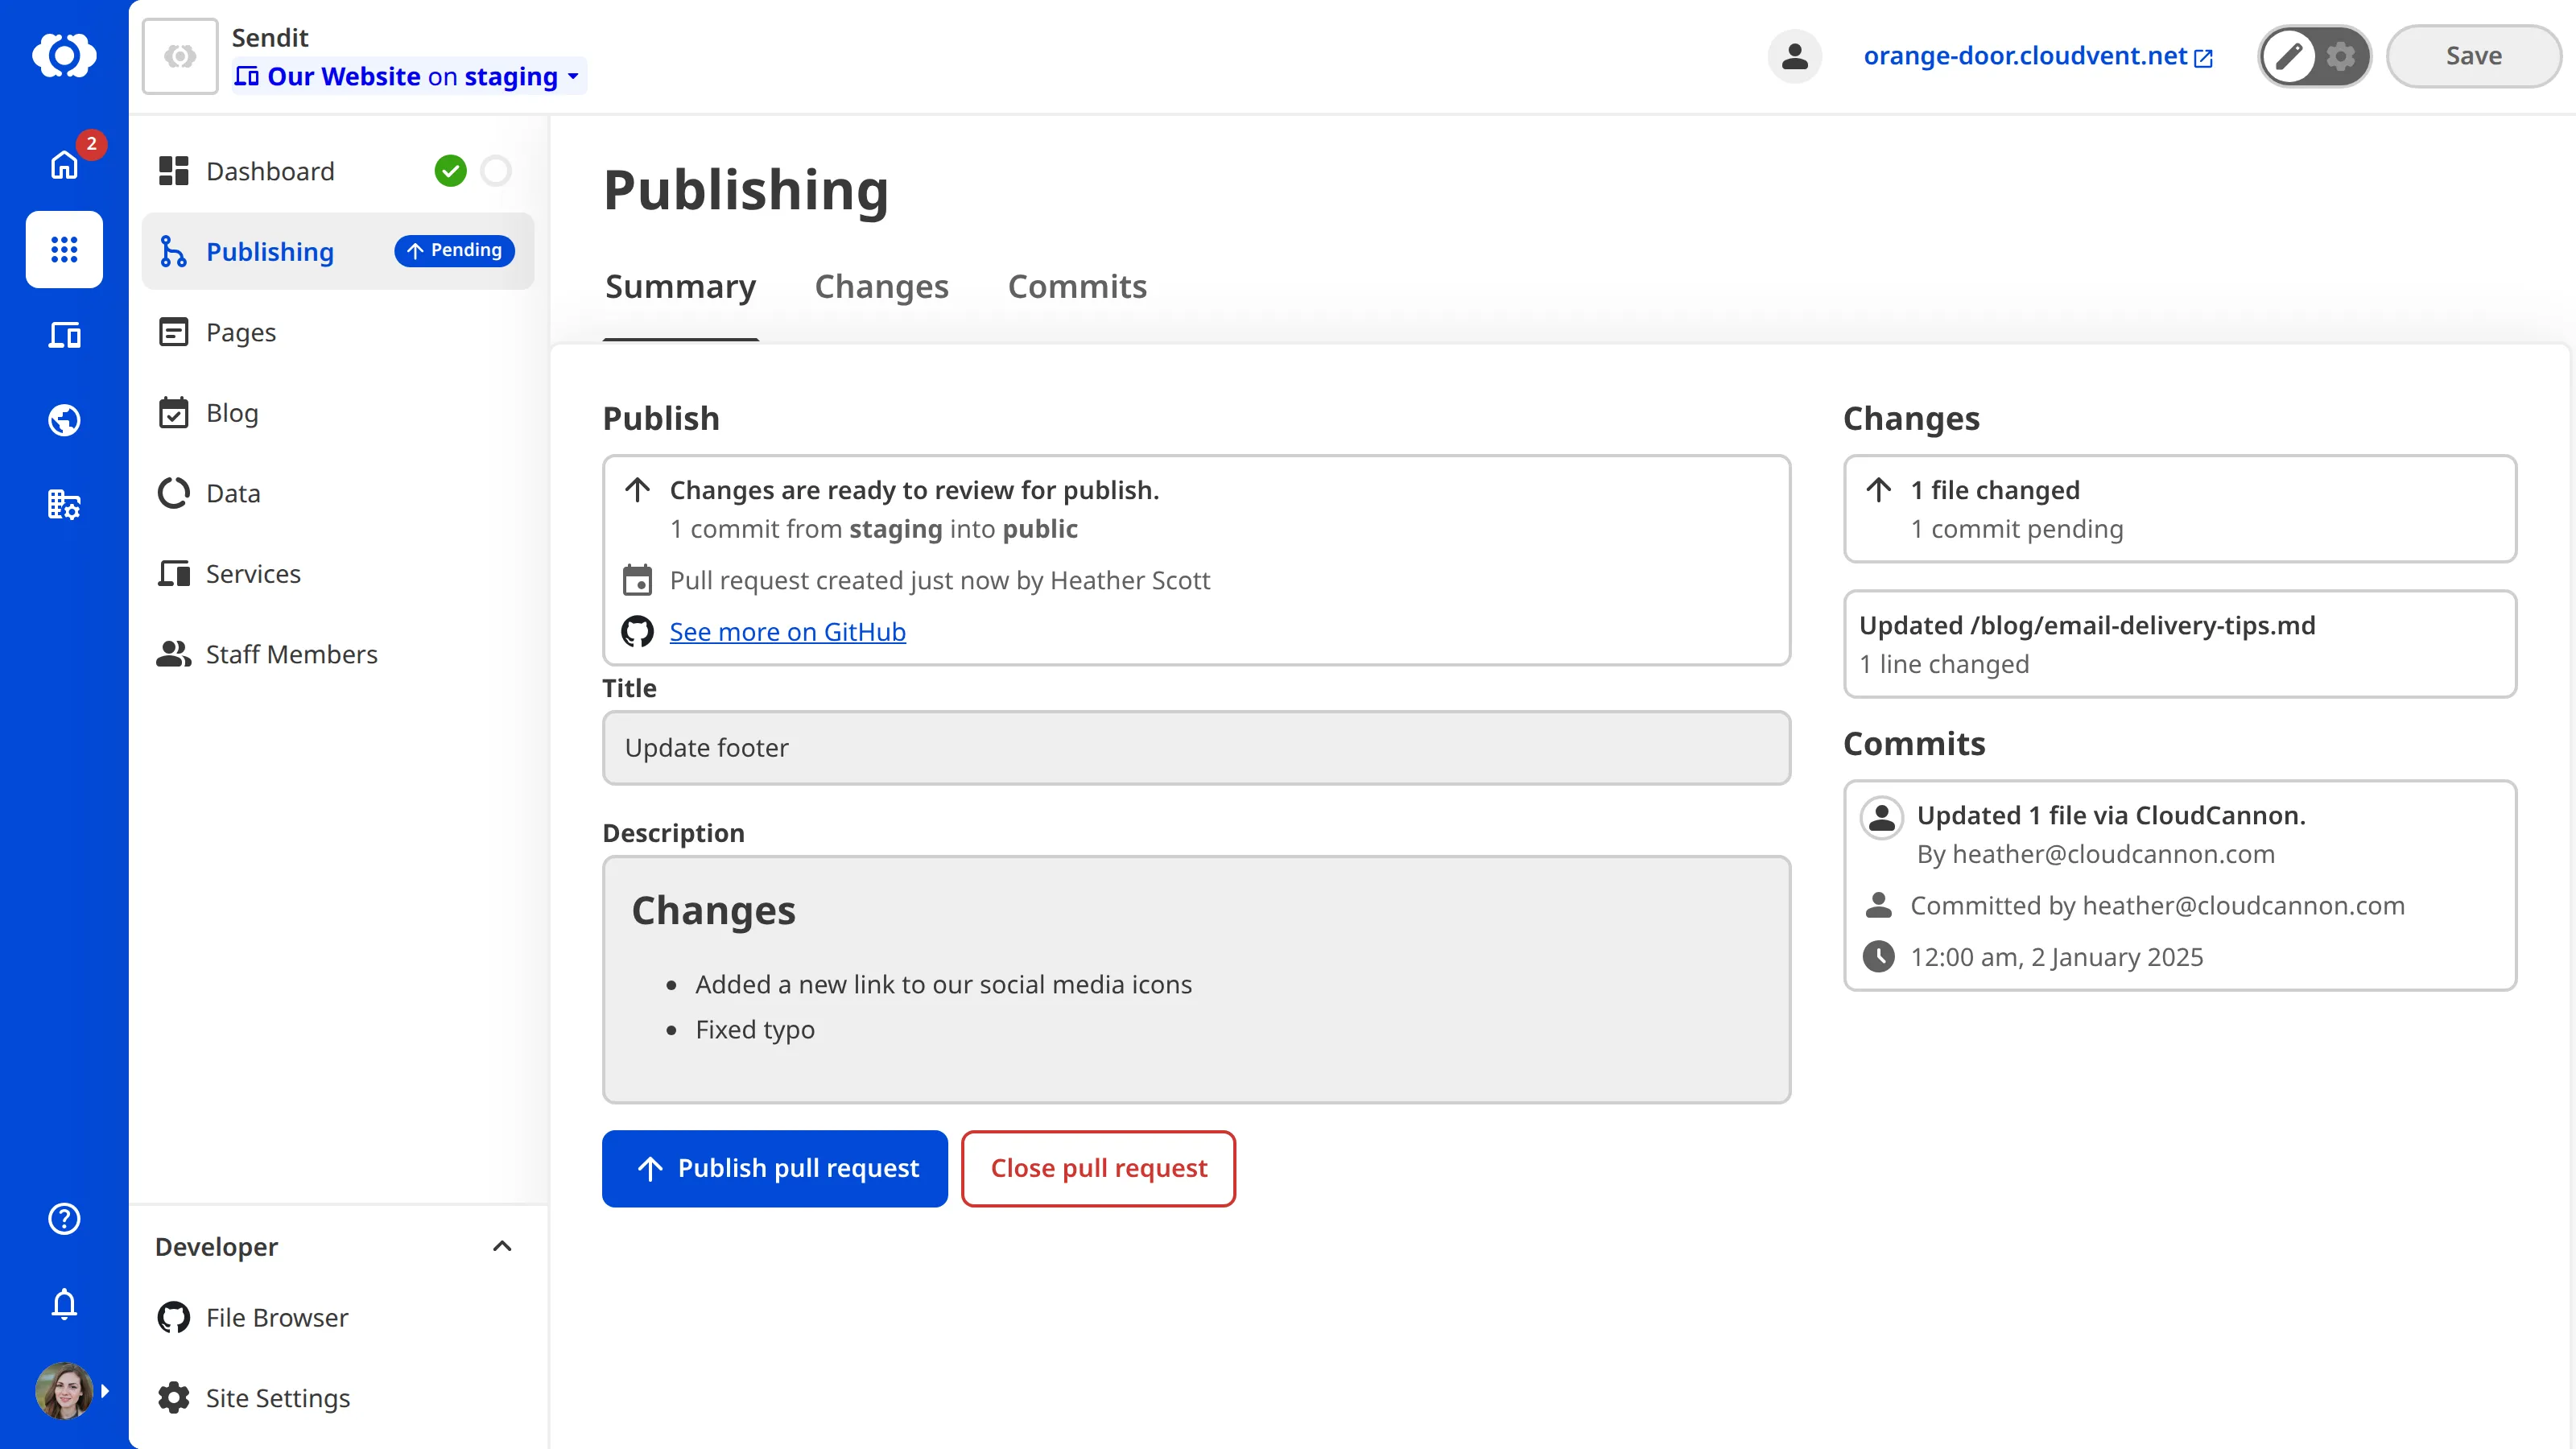Click the Site Settings gear icon
This screenshot has width=2576, height=1449.
click(173, 1398)
